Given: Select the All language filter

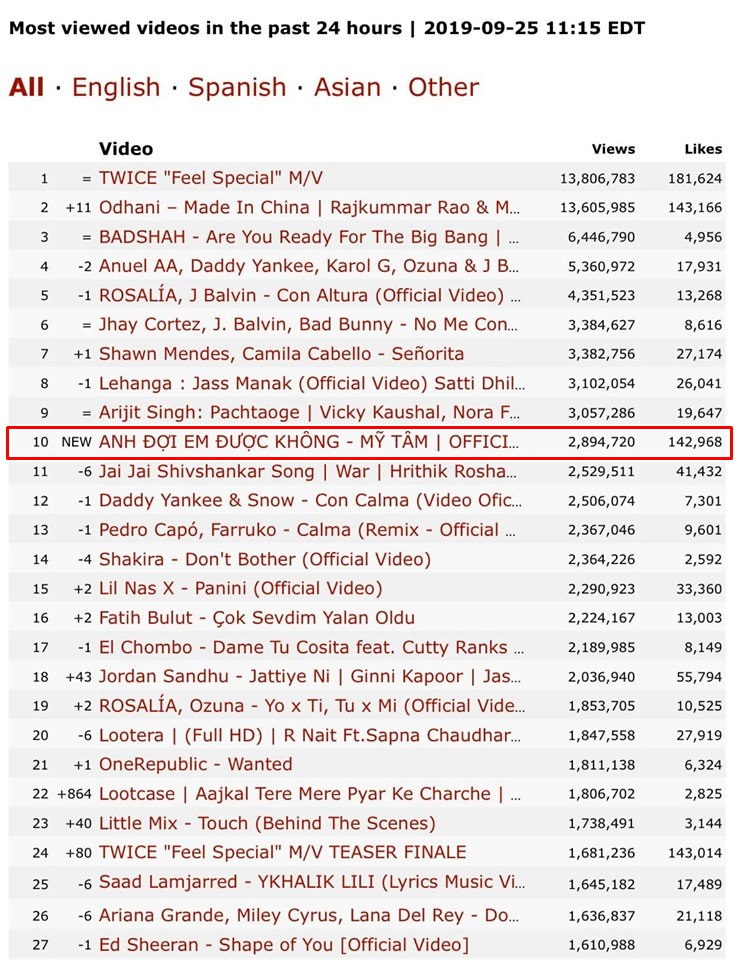Looking at the screenshot, I should pos(26,87).
